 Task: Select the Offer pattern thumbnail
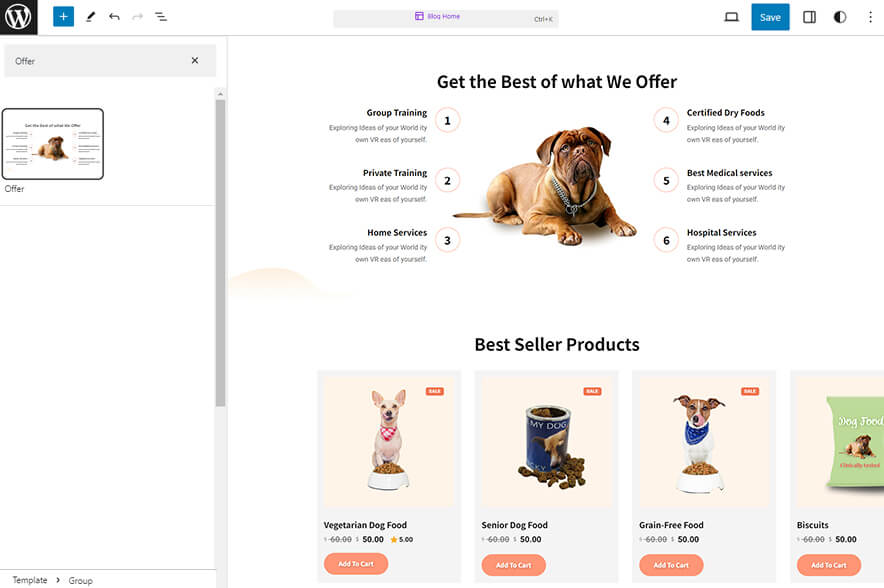click(x=53, y=143)
